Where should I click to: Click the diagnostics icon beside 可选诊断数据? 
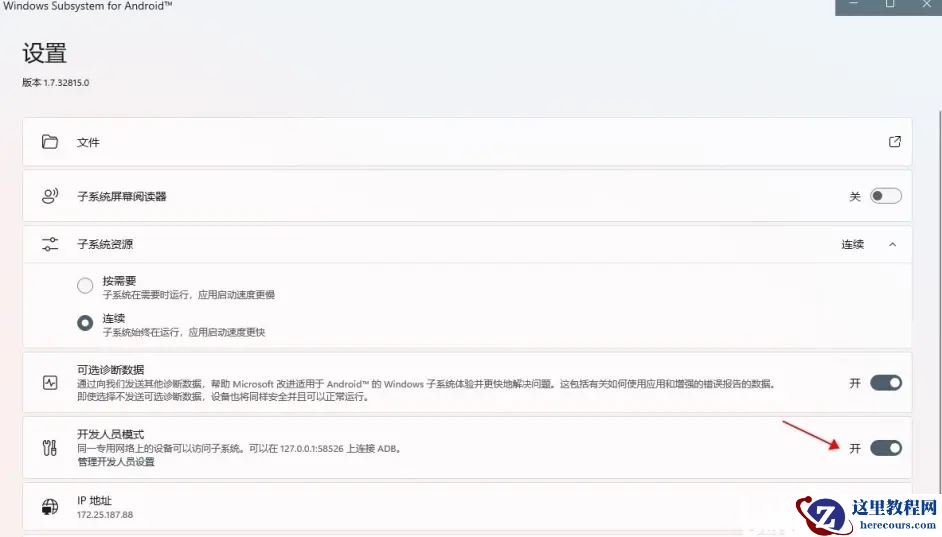coord(50,383)
